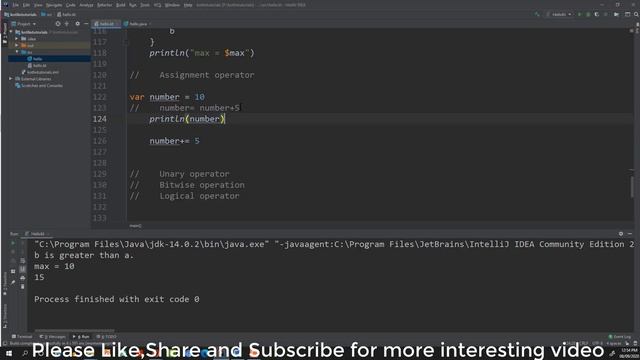The image size is (640, 360).
Task: Click the Windows Start button
Action: (8, 353)
